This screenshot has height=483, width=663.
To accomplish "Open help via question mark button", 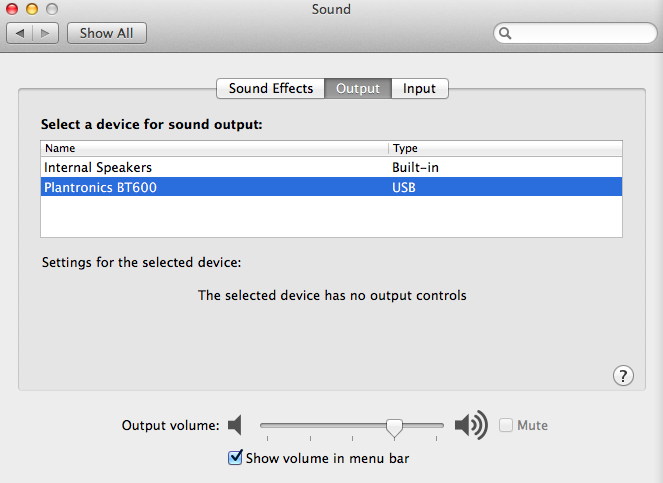I will coord(623,376).
